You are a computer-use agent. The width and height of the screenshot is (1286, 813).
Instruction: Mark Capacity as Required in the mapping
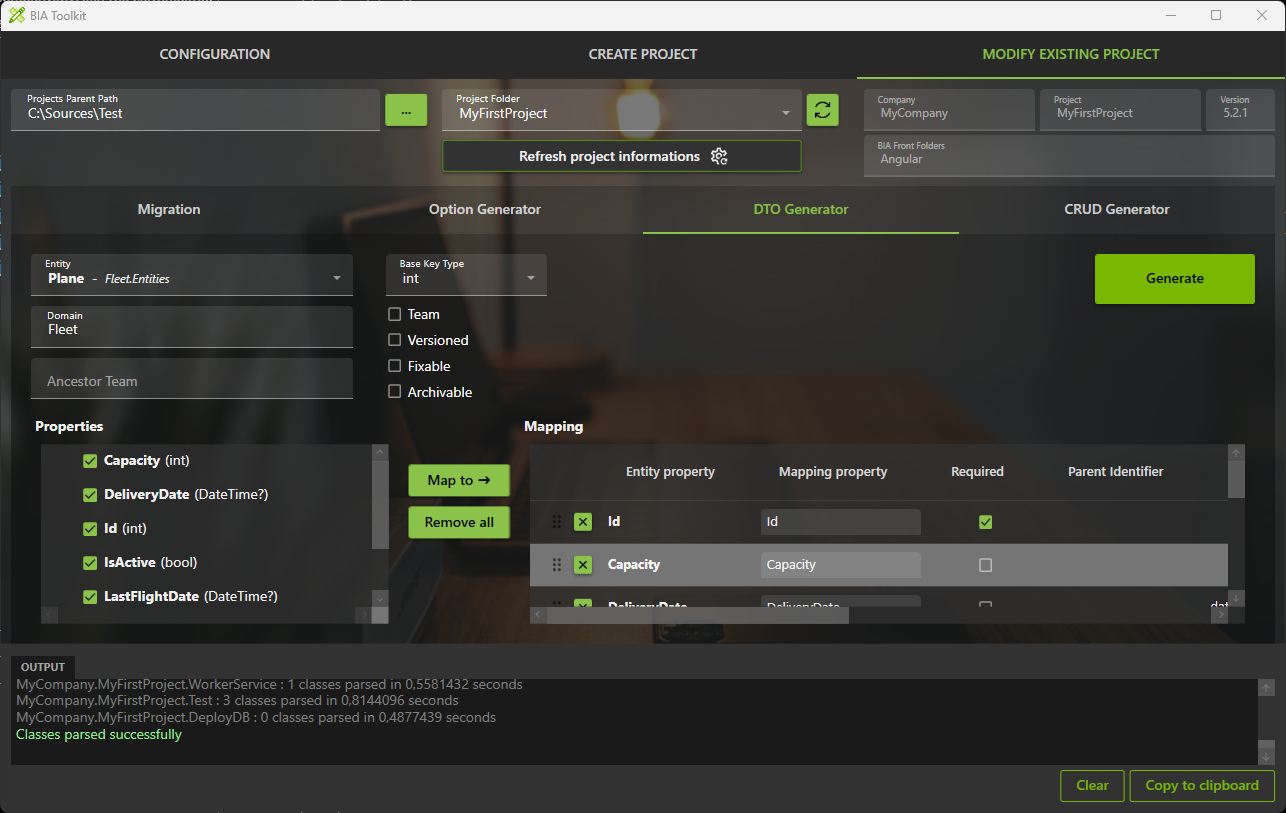(985, 564)
